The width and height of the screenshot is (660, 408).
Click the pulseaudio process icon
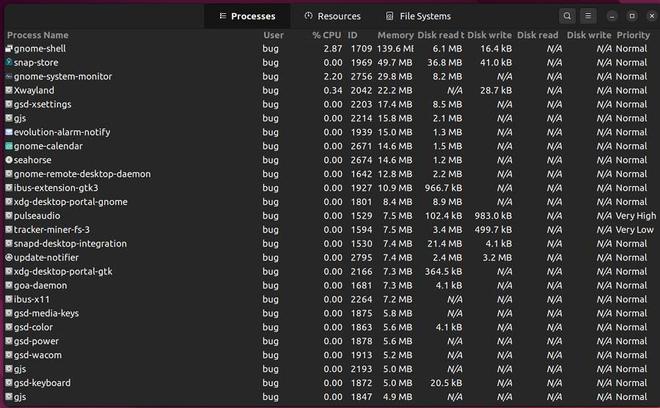9,216
